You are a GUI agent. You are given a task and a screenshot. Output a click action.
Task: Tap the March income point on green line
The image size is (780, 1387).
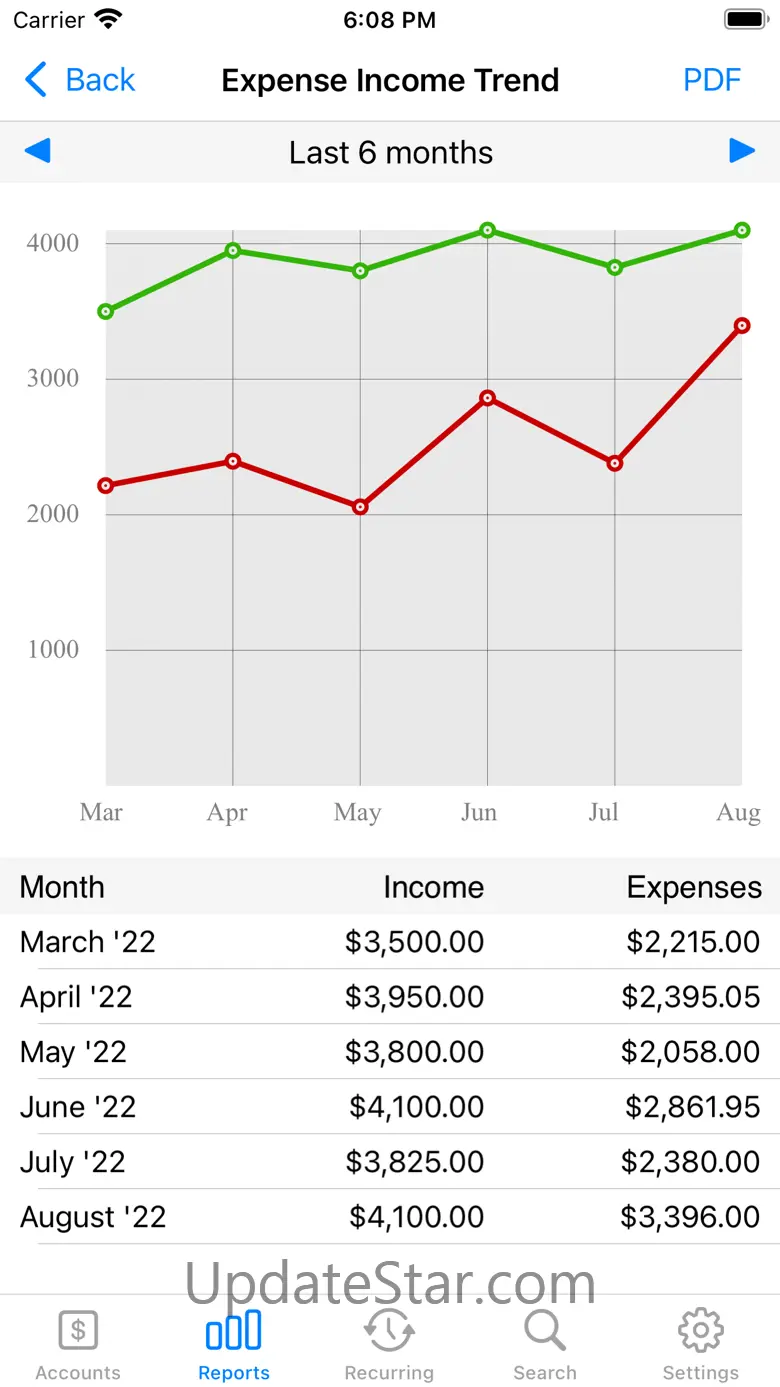coord(106,312)
